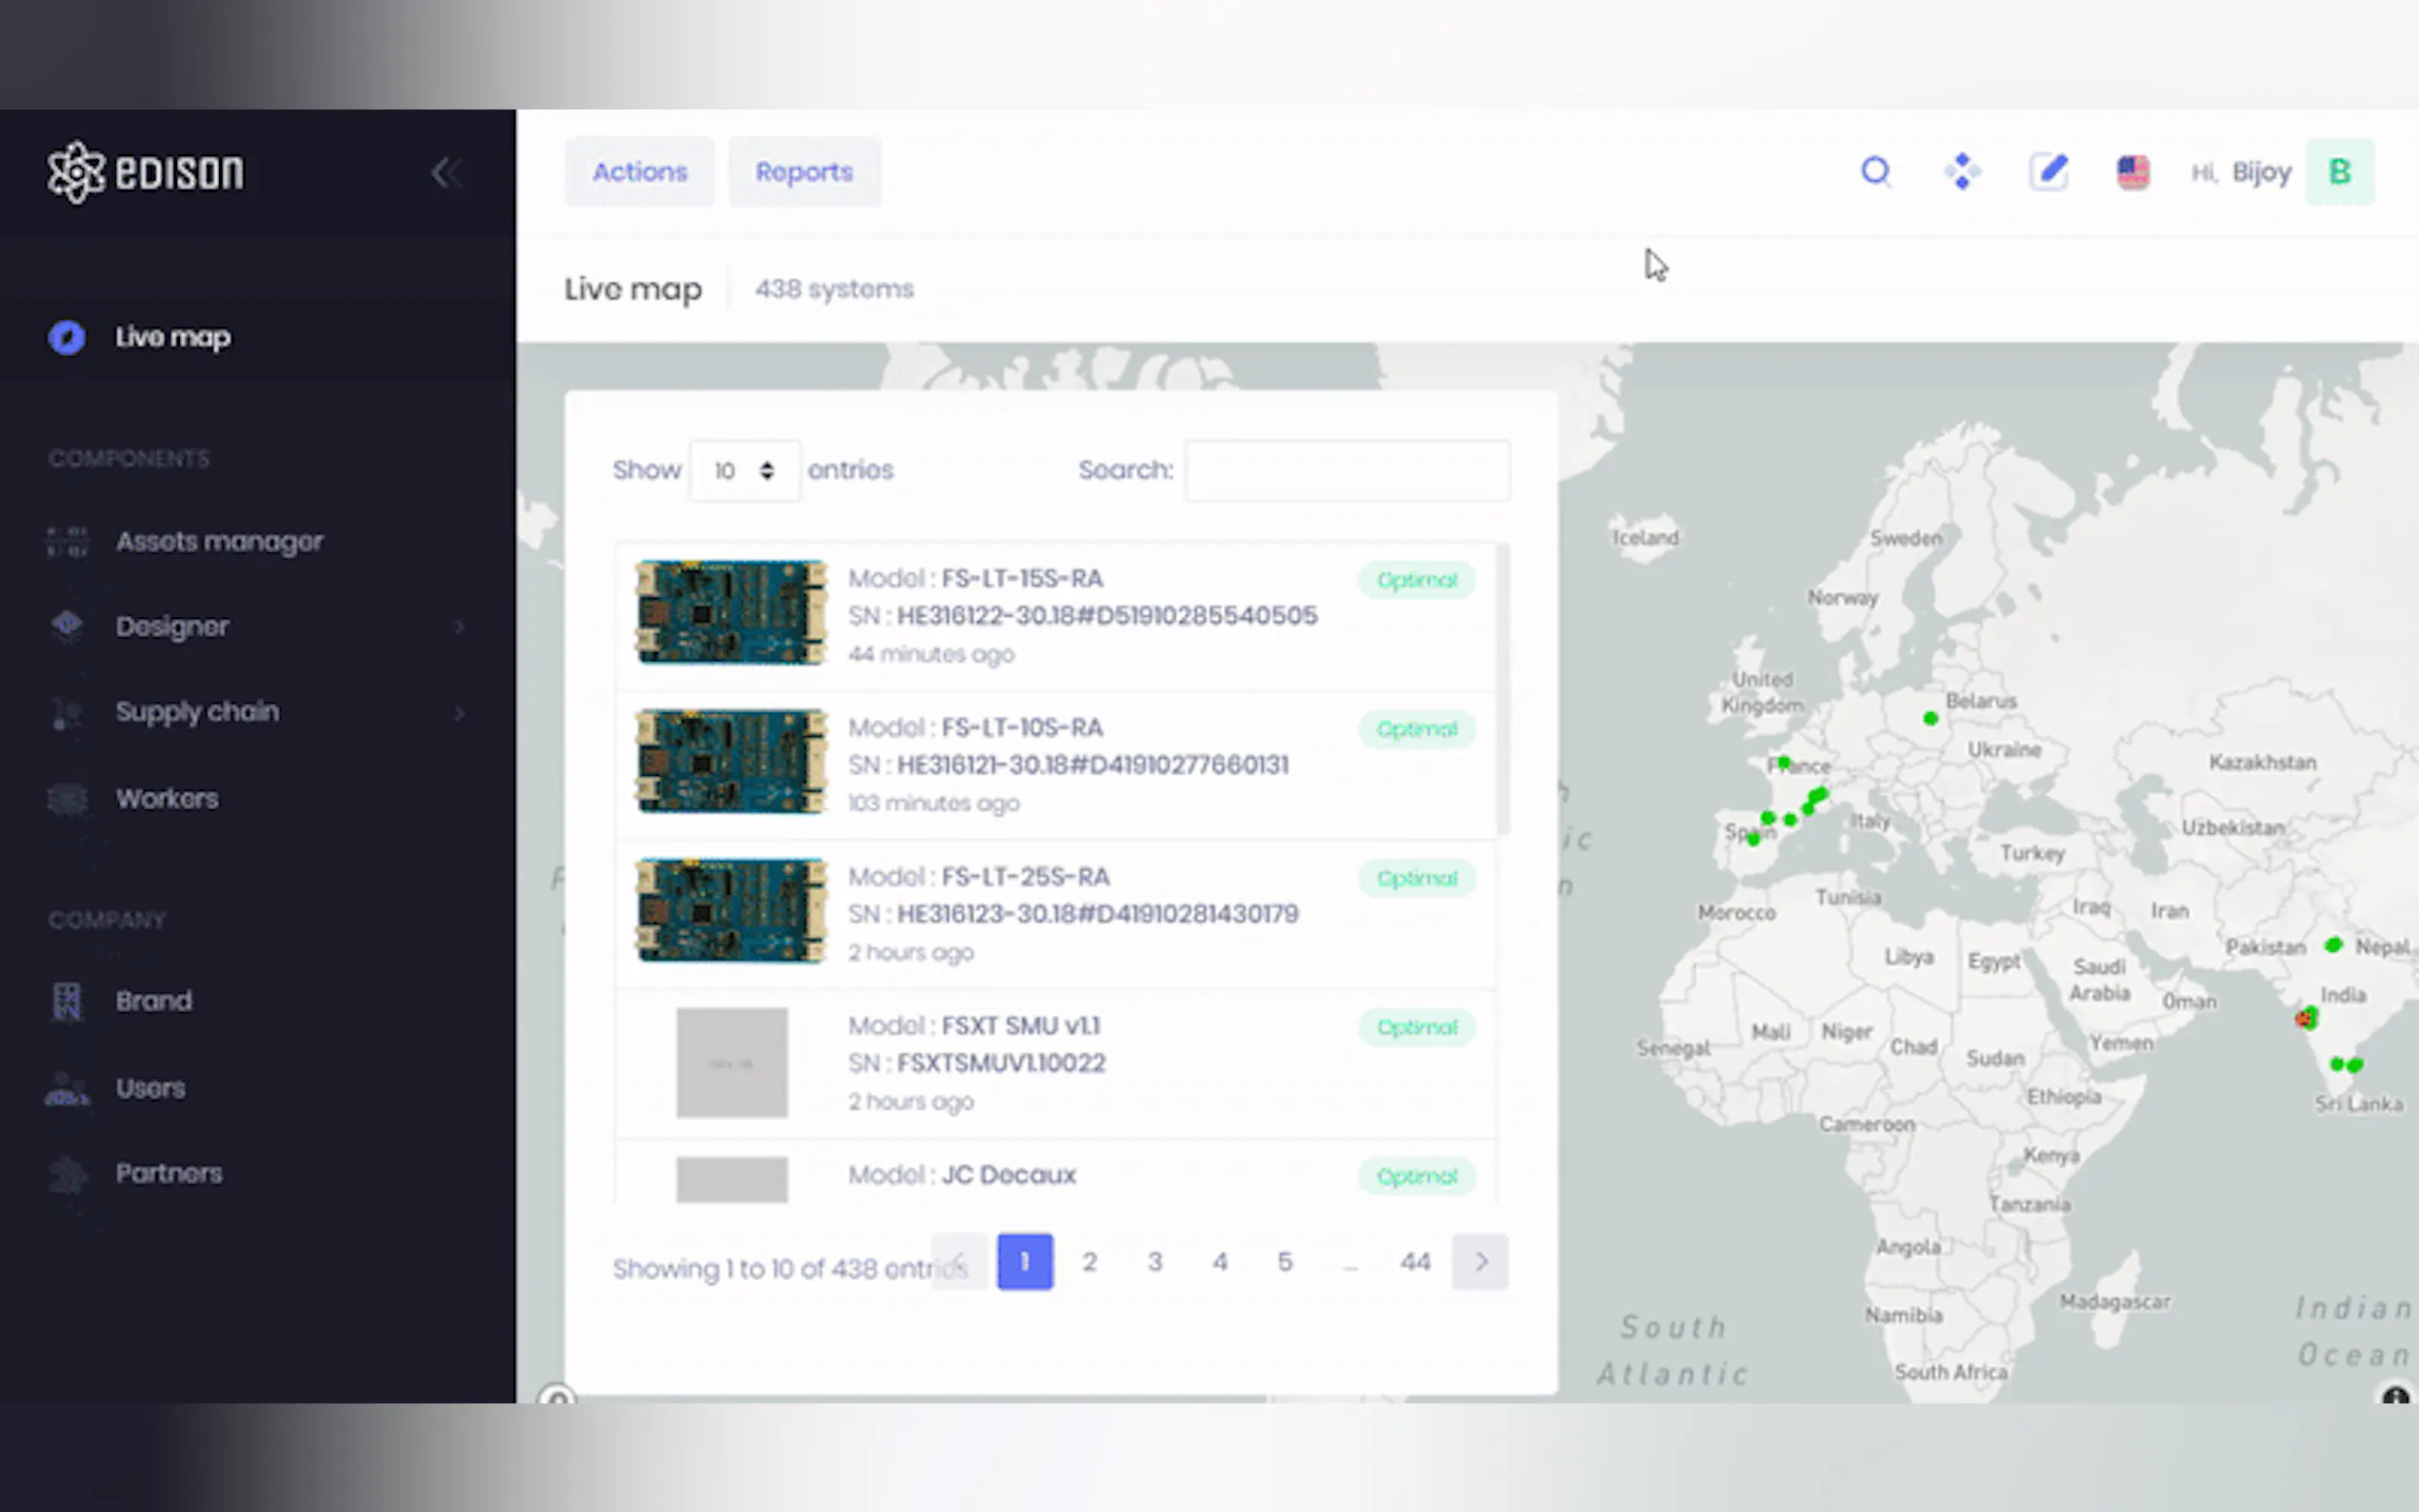Viewport: 2419px width, 1512px height.
Task: Open Assets manager in the sidebar
Action: [219, 542]
